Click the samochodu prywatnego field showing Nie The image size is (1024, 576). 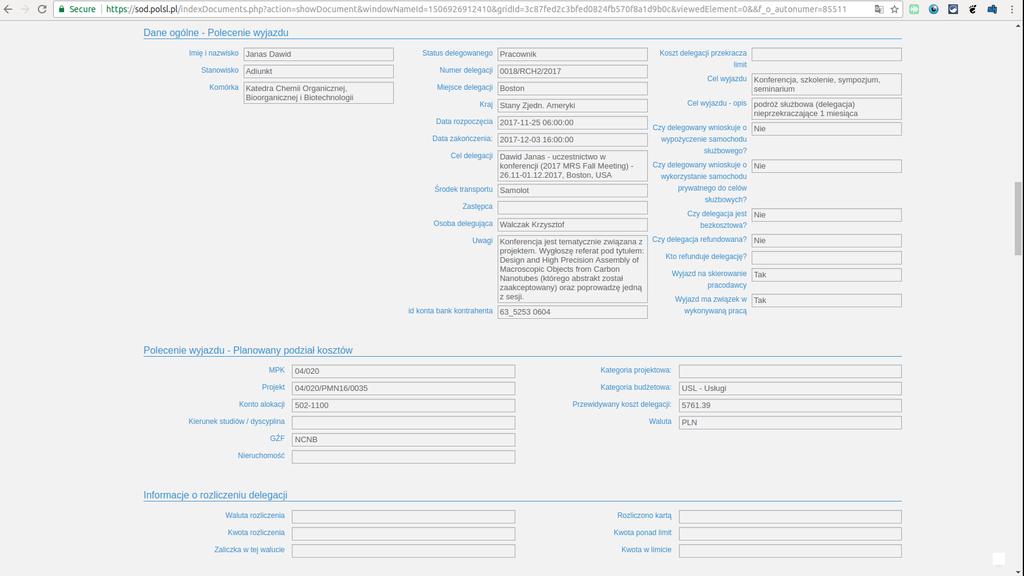point(827,166)
